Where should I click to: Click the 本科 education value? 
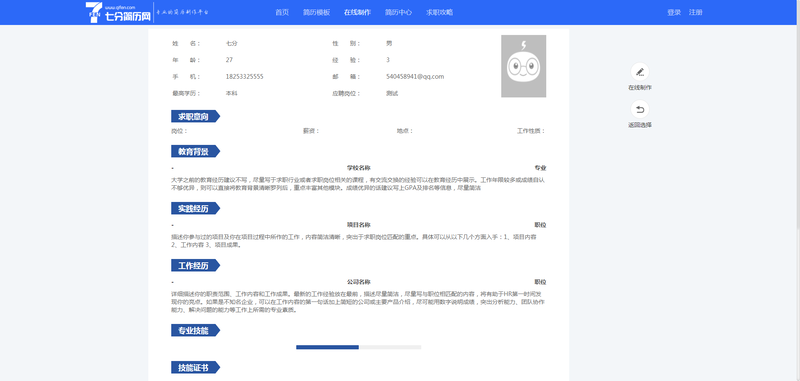click(232, 93)
